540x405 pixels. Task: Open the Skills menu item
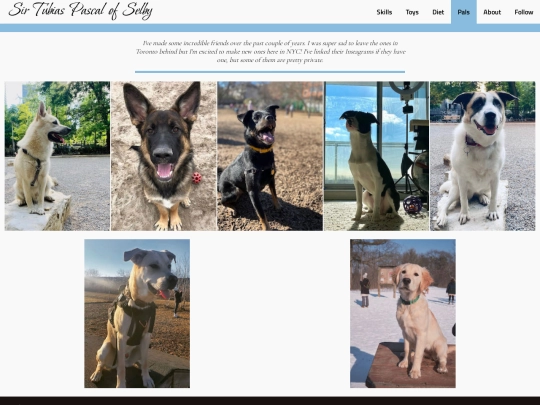(384, 12)
